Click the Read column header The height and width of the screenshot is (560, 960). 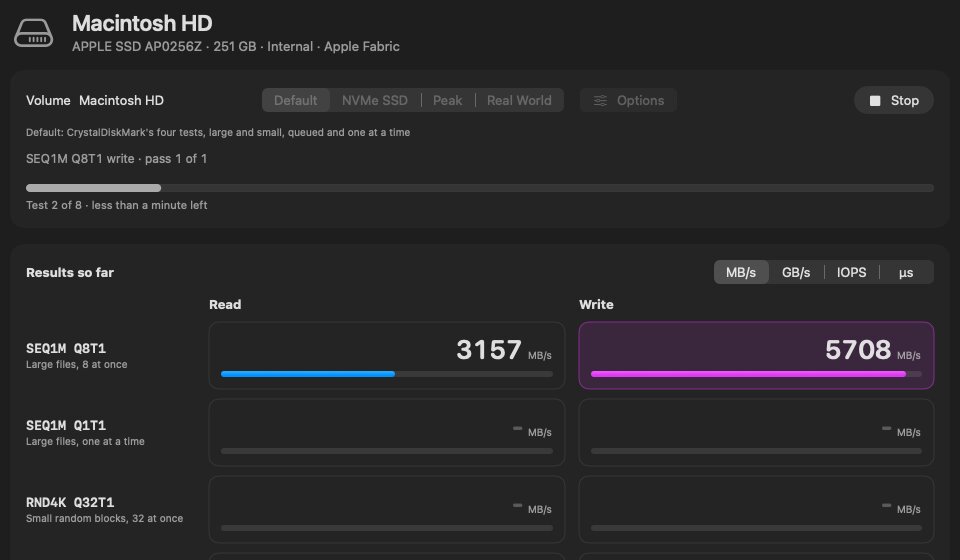tap(225, 304)
